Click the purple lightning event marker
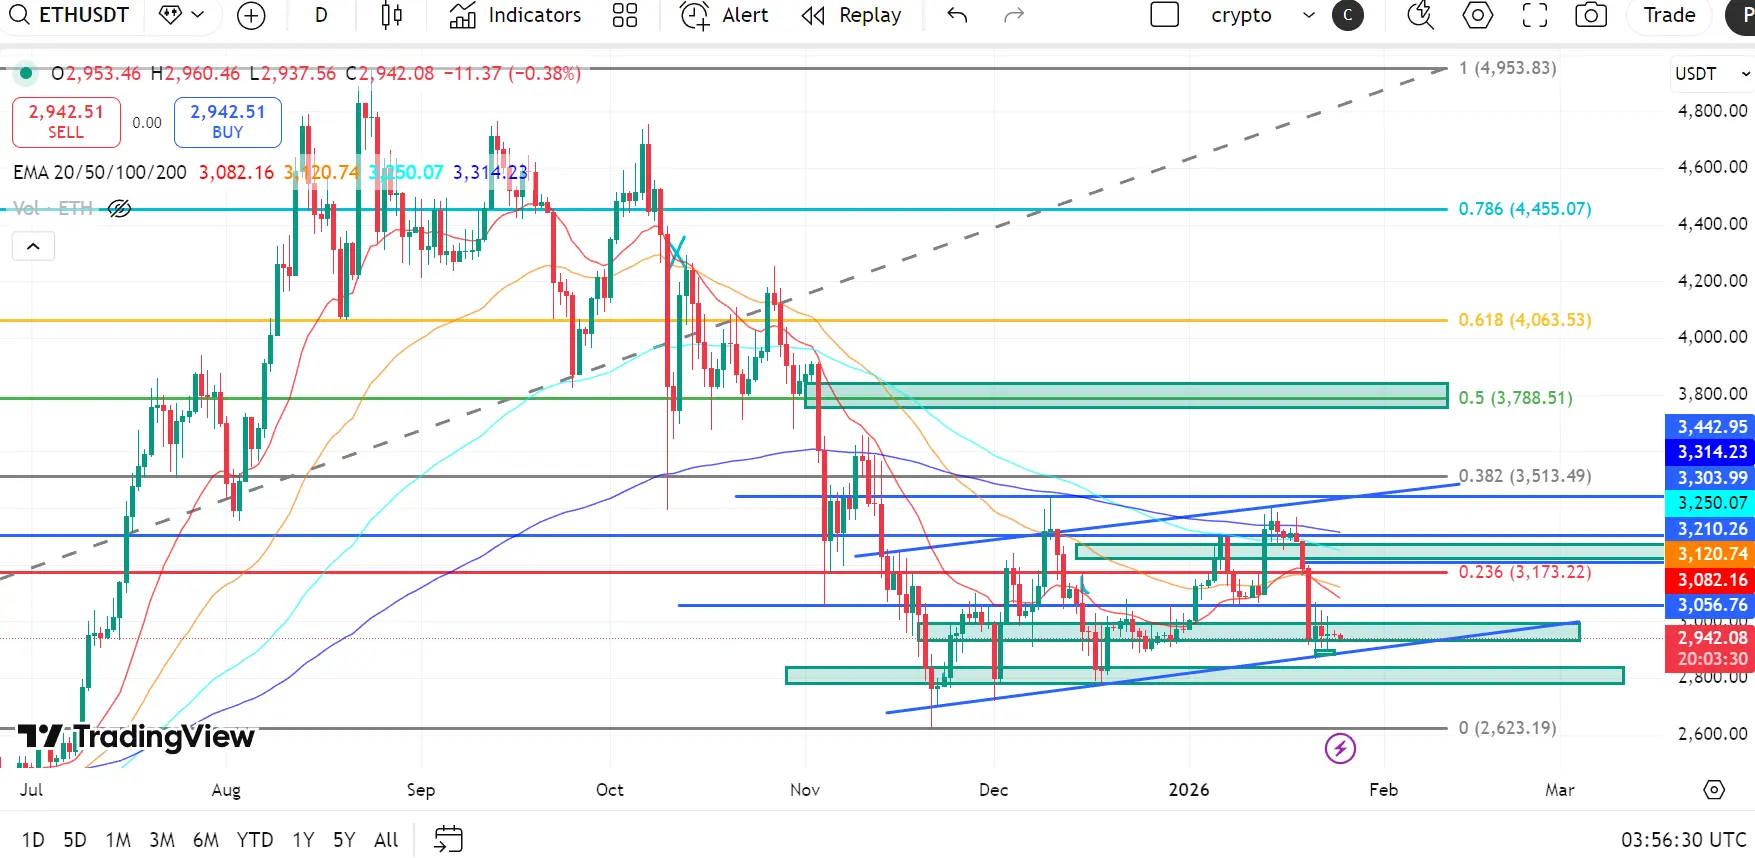Screen dimensions: 1755x858 click(x=1340, y=748)
